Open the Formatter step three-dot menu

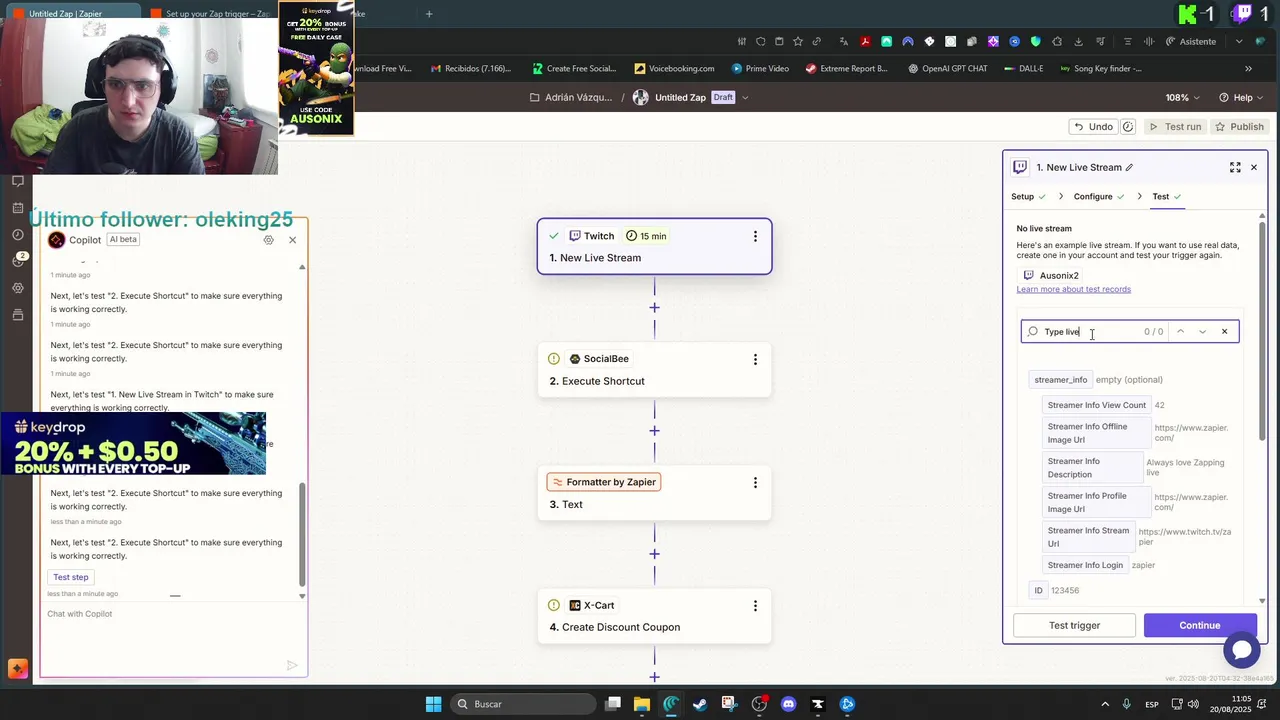coord(755,482)
